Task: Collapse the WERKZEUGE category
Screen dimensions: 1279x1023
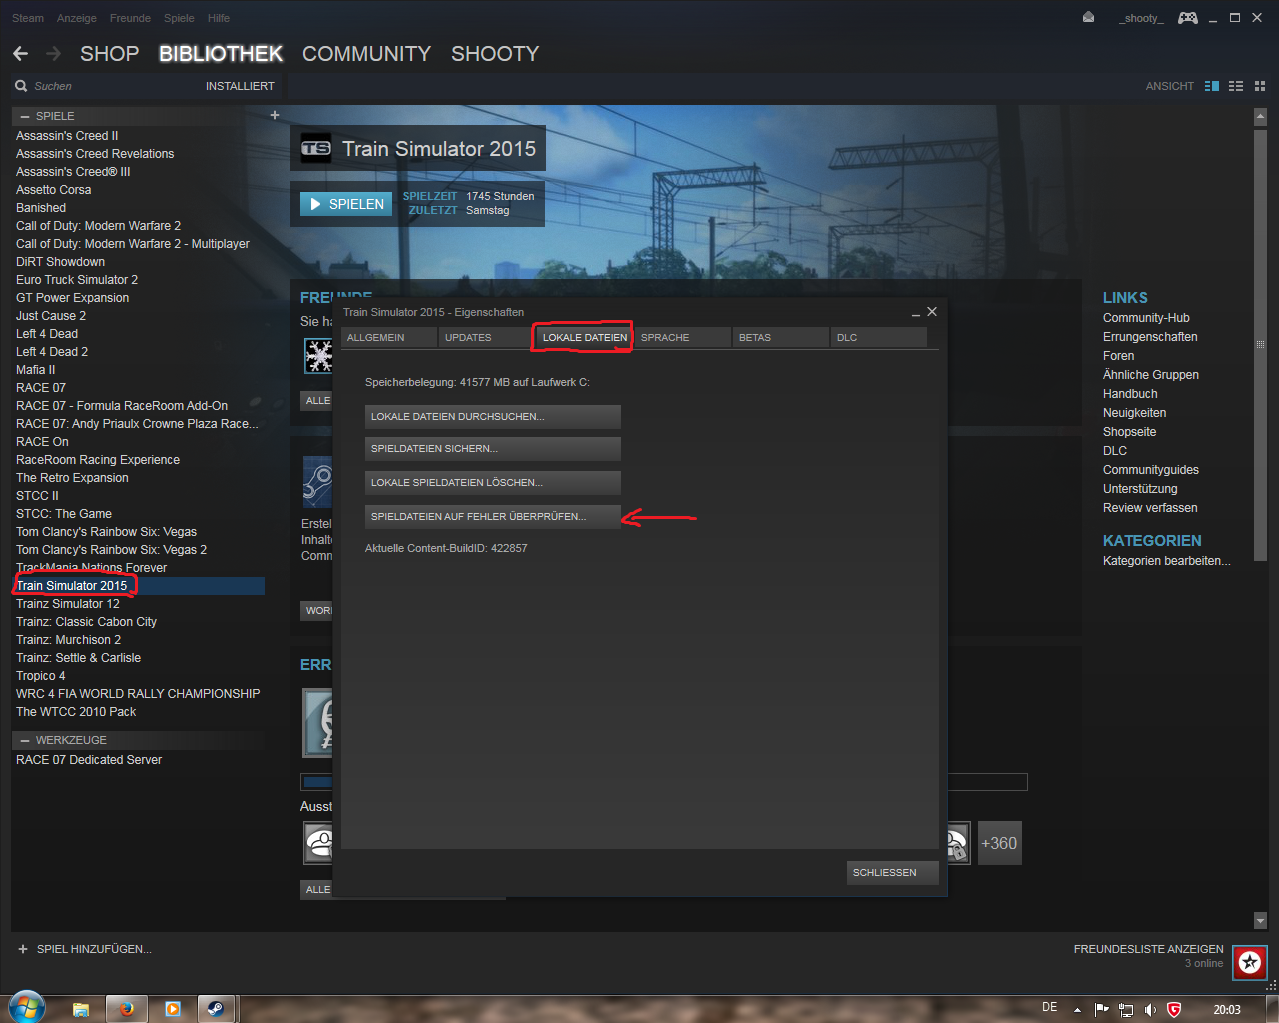Action: (x=25, y=740)
